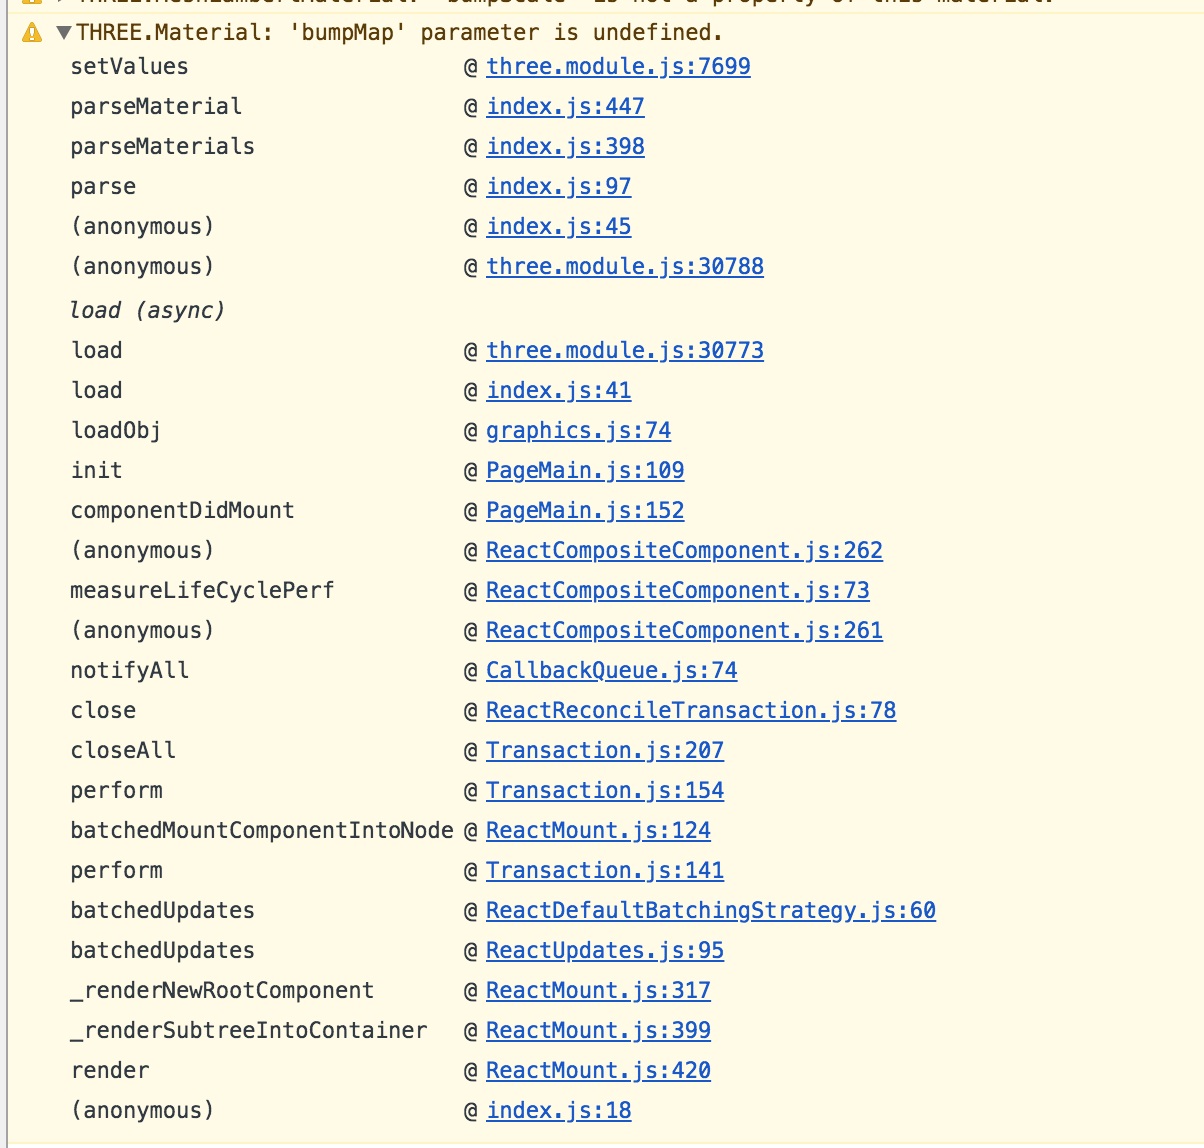Screen dimensions: 1204x1148
Task: Open index.js:398 parseMaterials link
Action: [565, 146]
